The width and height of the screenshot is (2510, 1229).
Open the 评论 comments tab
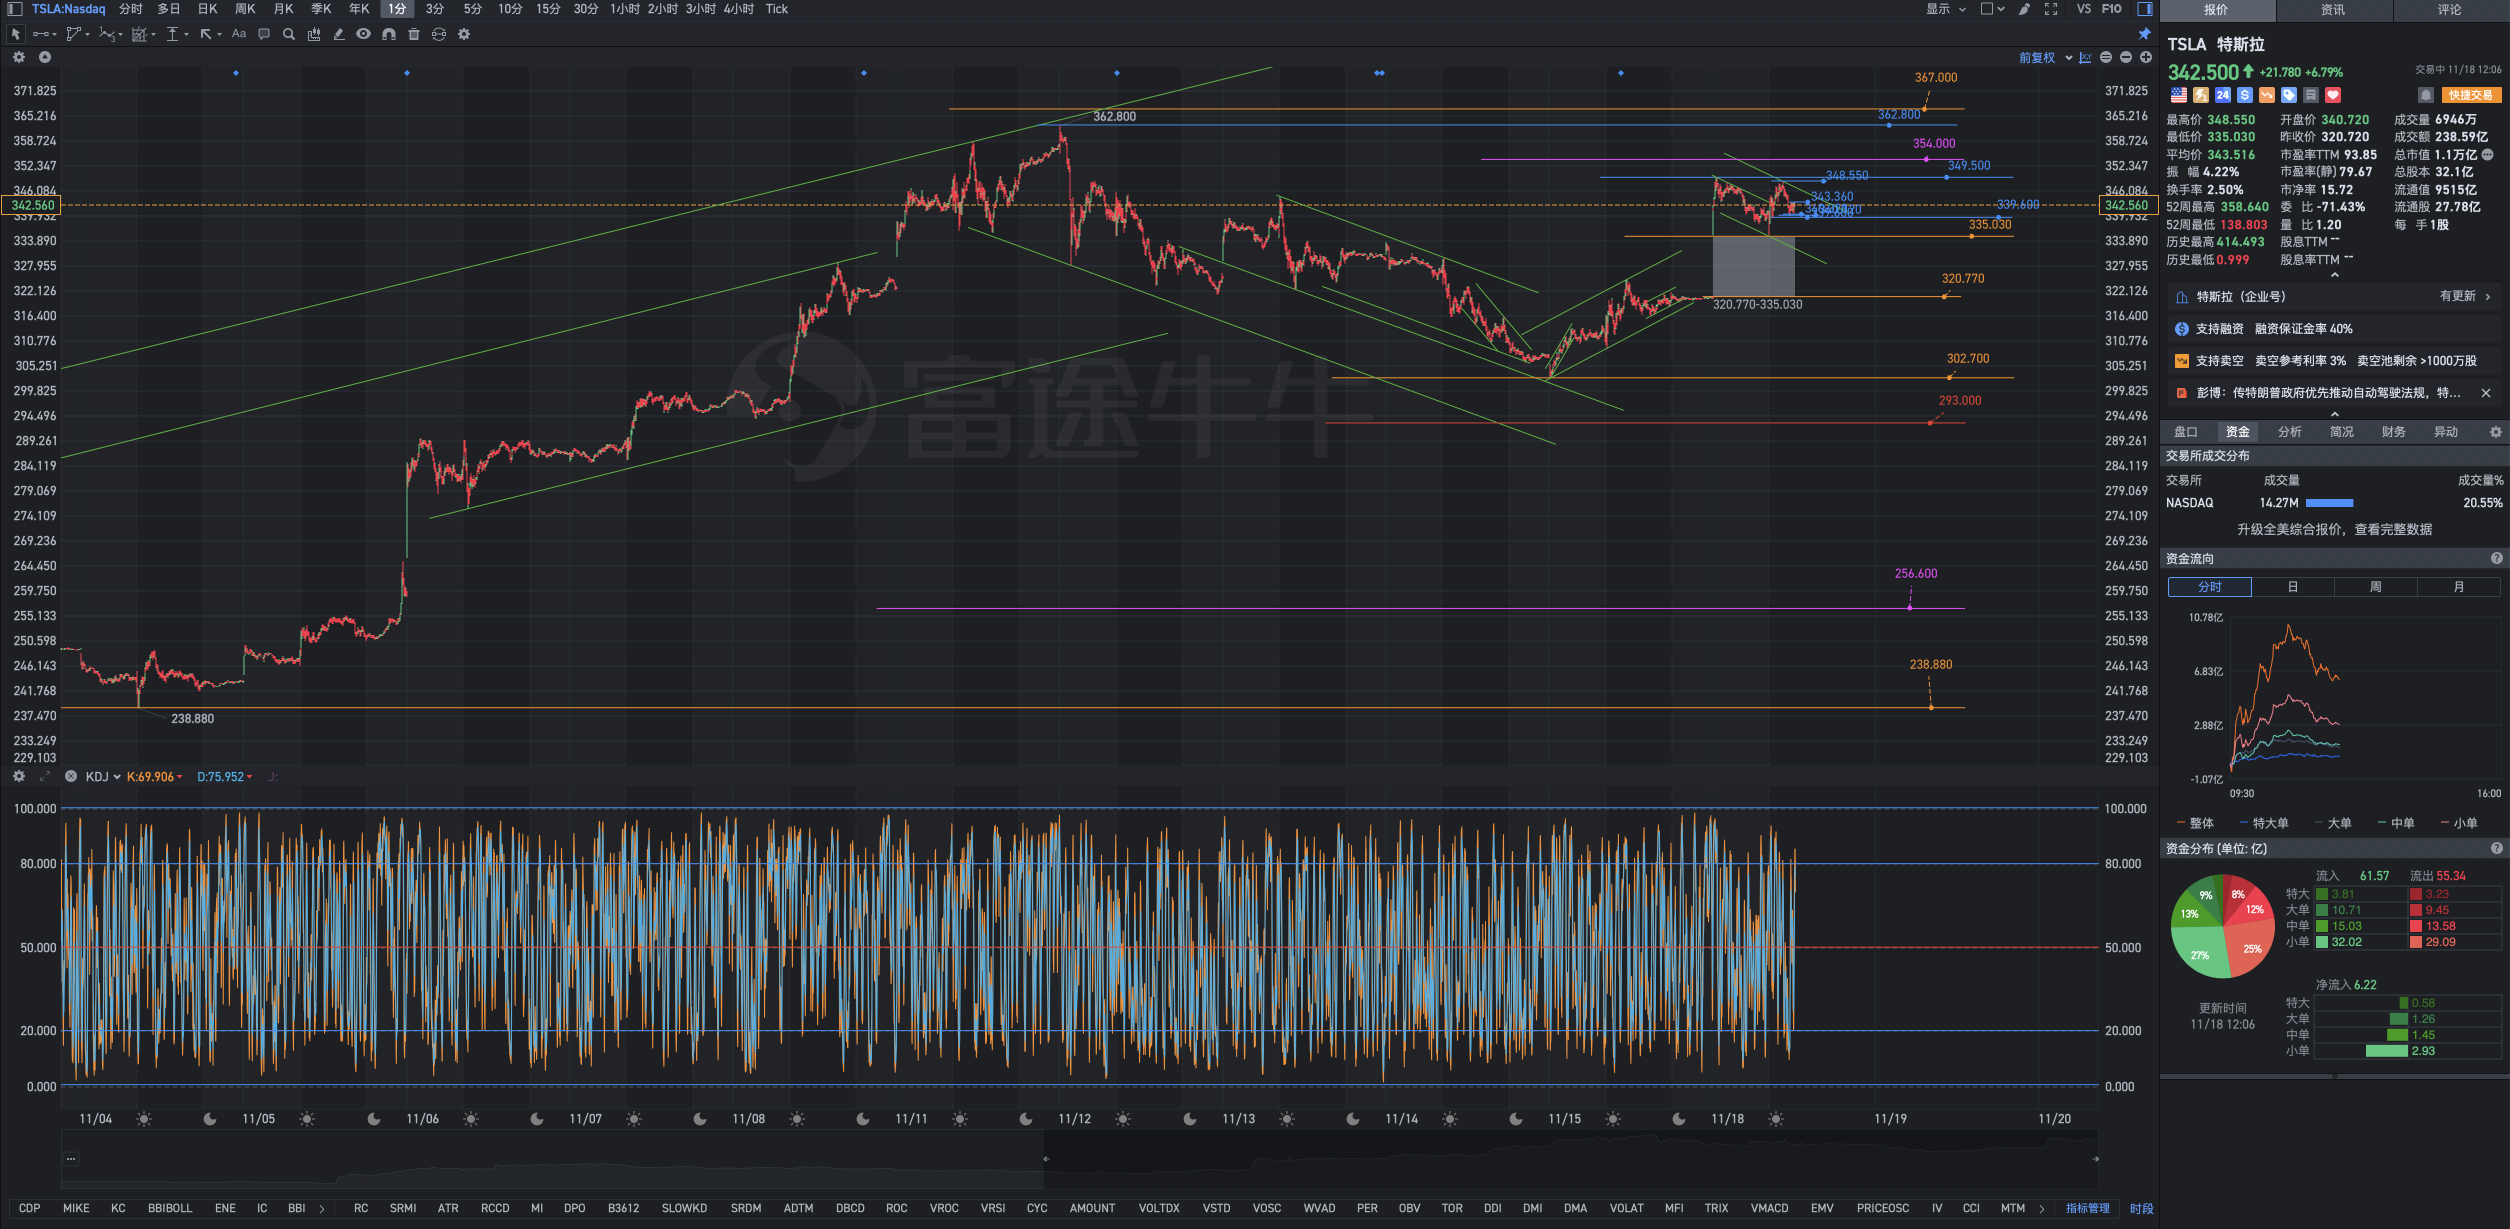click(2450, 10)
